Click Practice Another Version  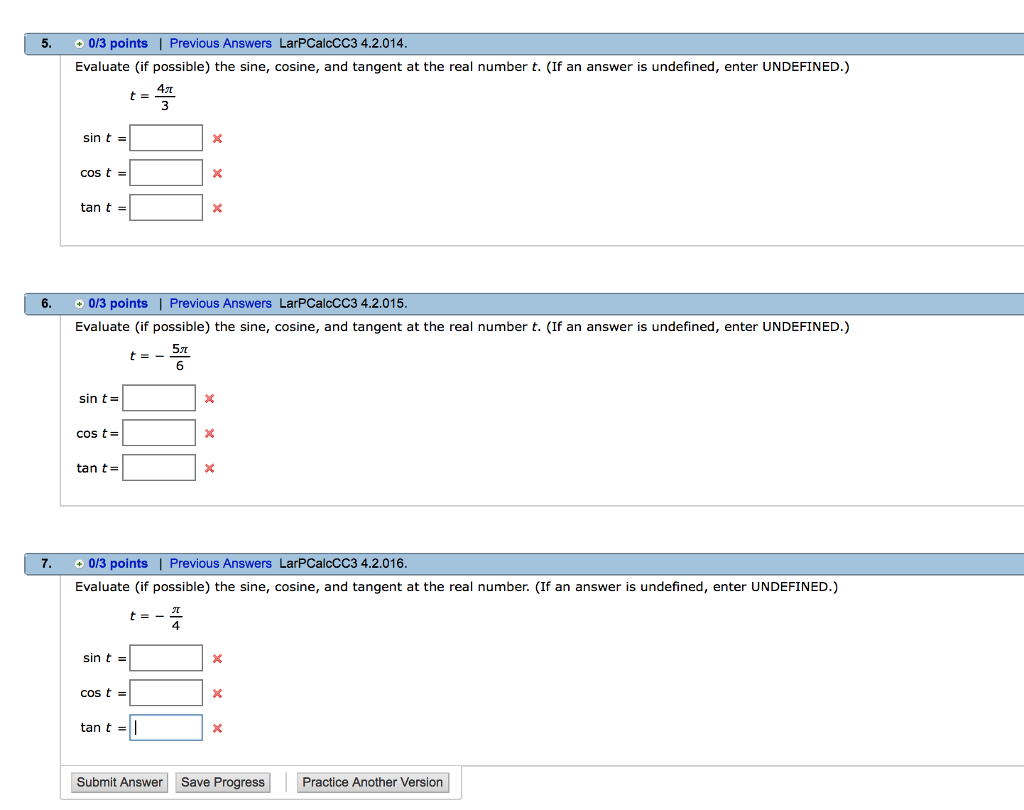pyautogui.click(x=373, y=782)
